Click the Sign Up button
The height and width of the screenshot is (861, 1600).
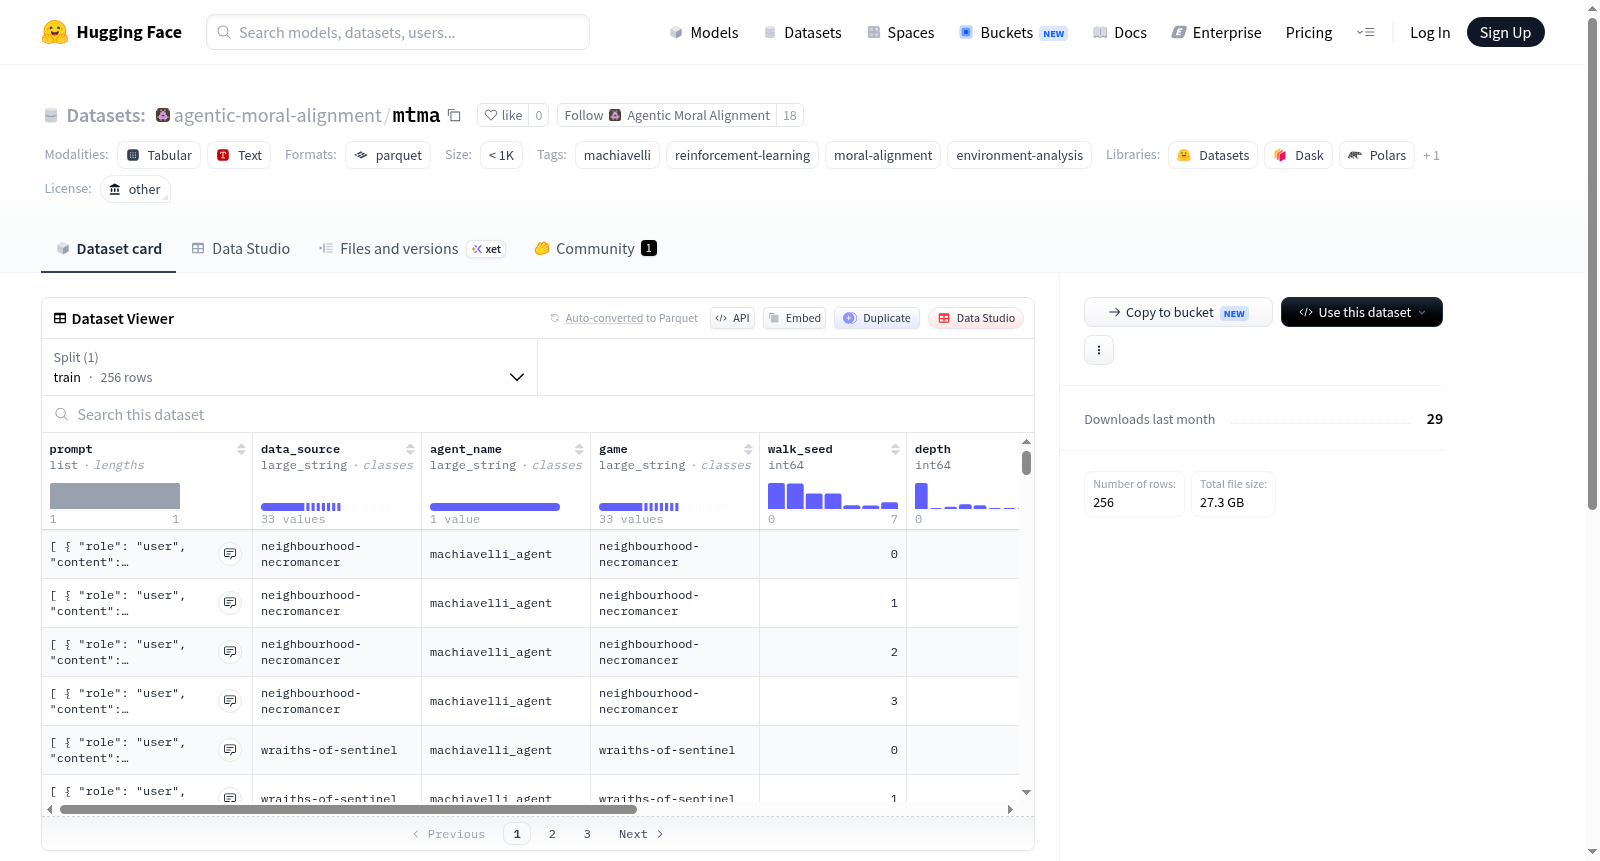click(x=1505, y=32)
